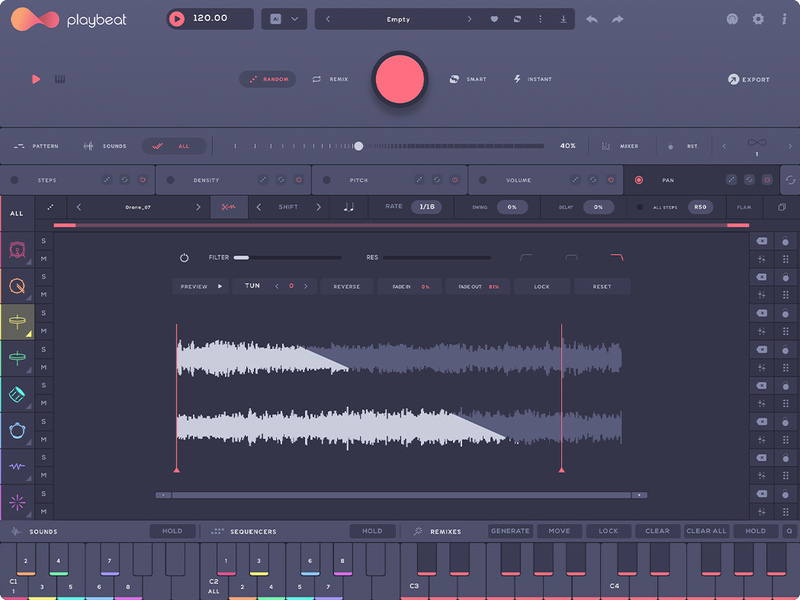The image size is (800, 600).
Task: Select the red low-pass filter shape
Action: (617, 257)
